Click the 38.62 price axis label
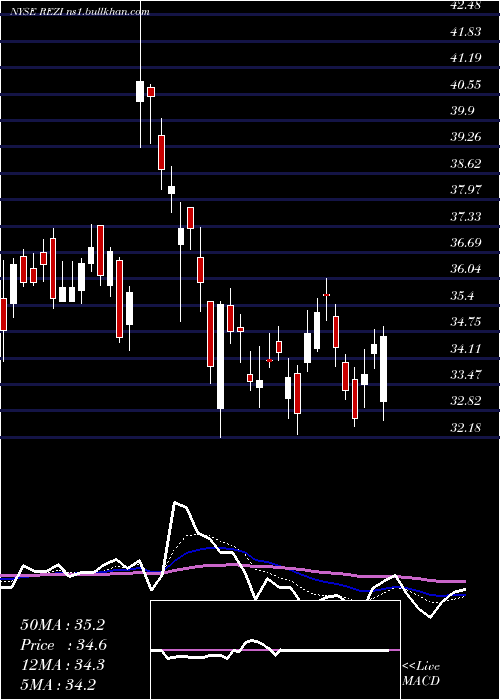Image resolution: width=500 pixels, height=700 pixels. tap(467, 163)
